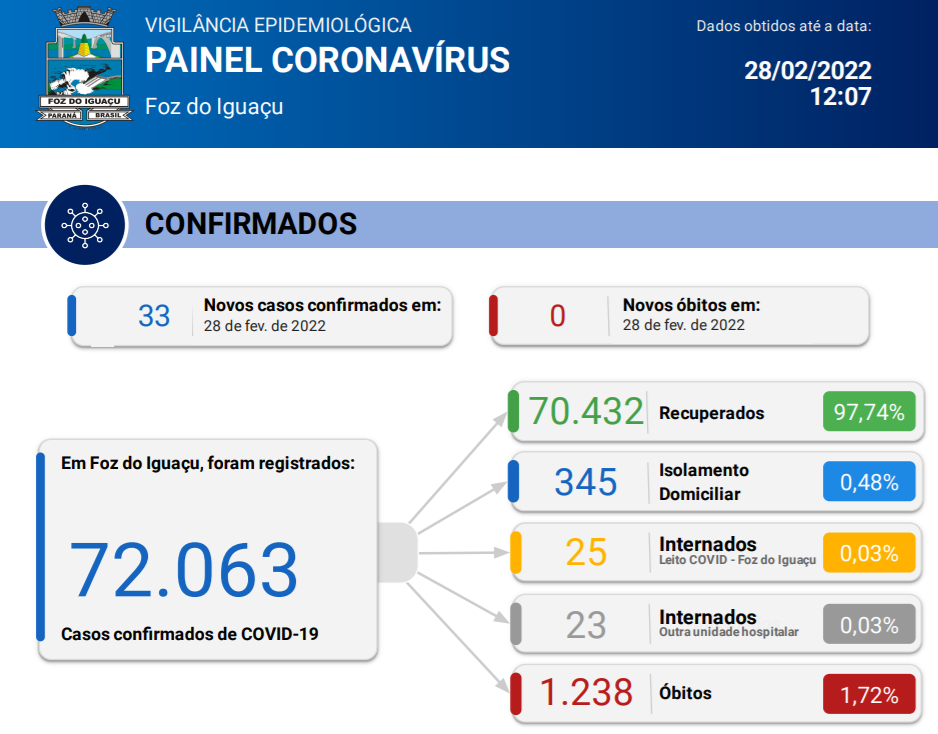This screenshot has width=938, height=734.
Task: Click the 'Outra unidade hospitalar' label
Action: pos(729,632)
